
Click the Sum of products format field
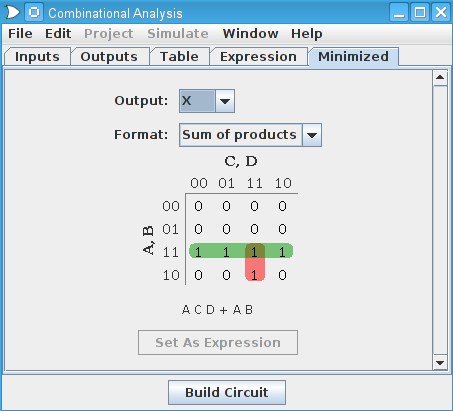(241, 135)
